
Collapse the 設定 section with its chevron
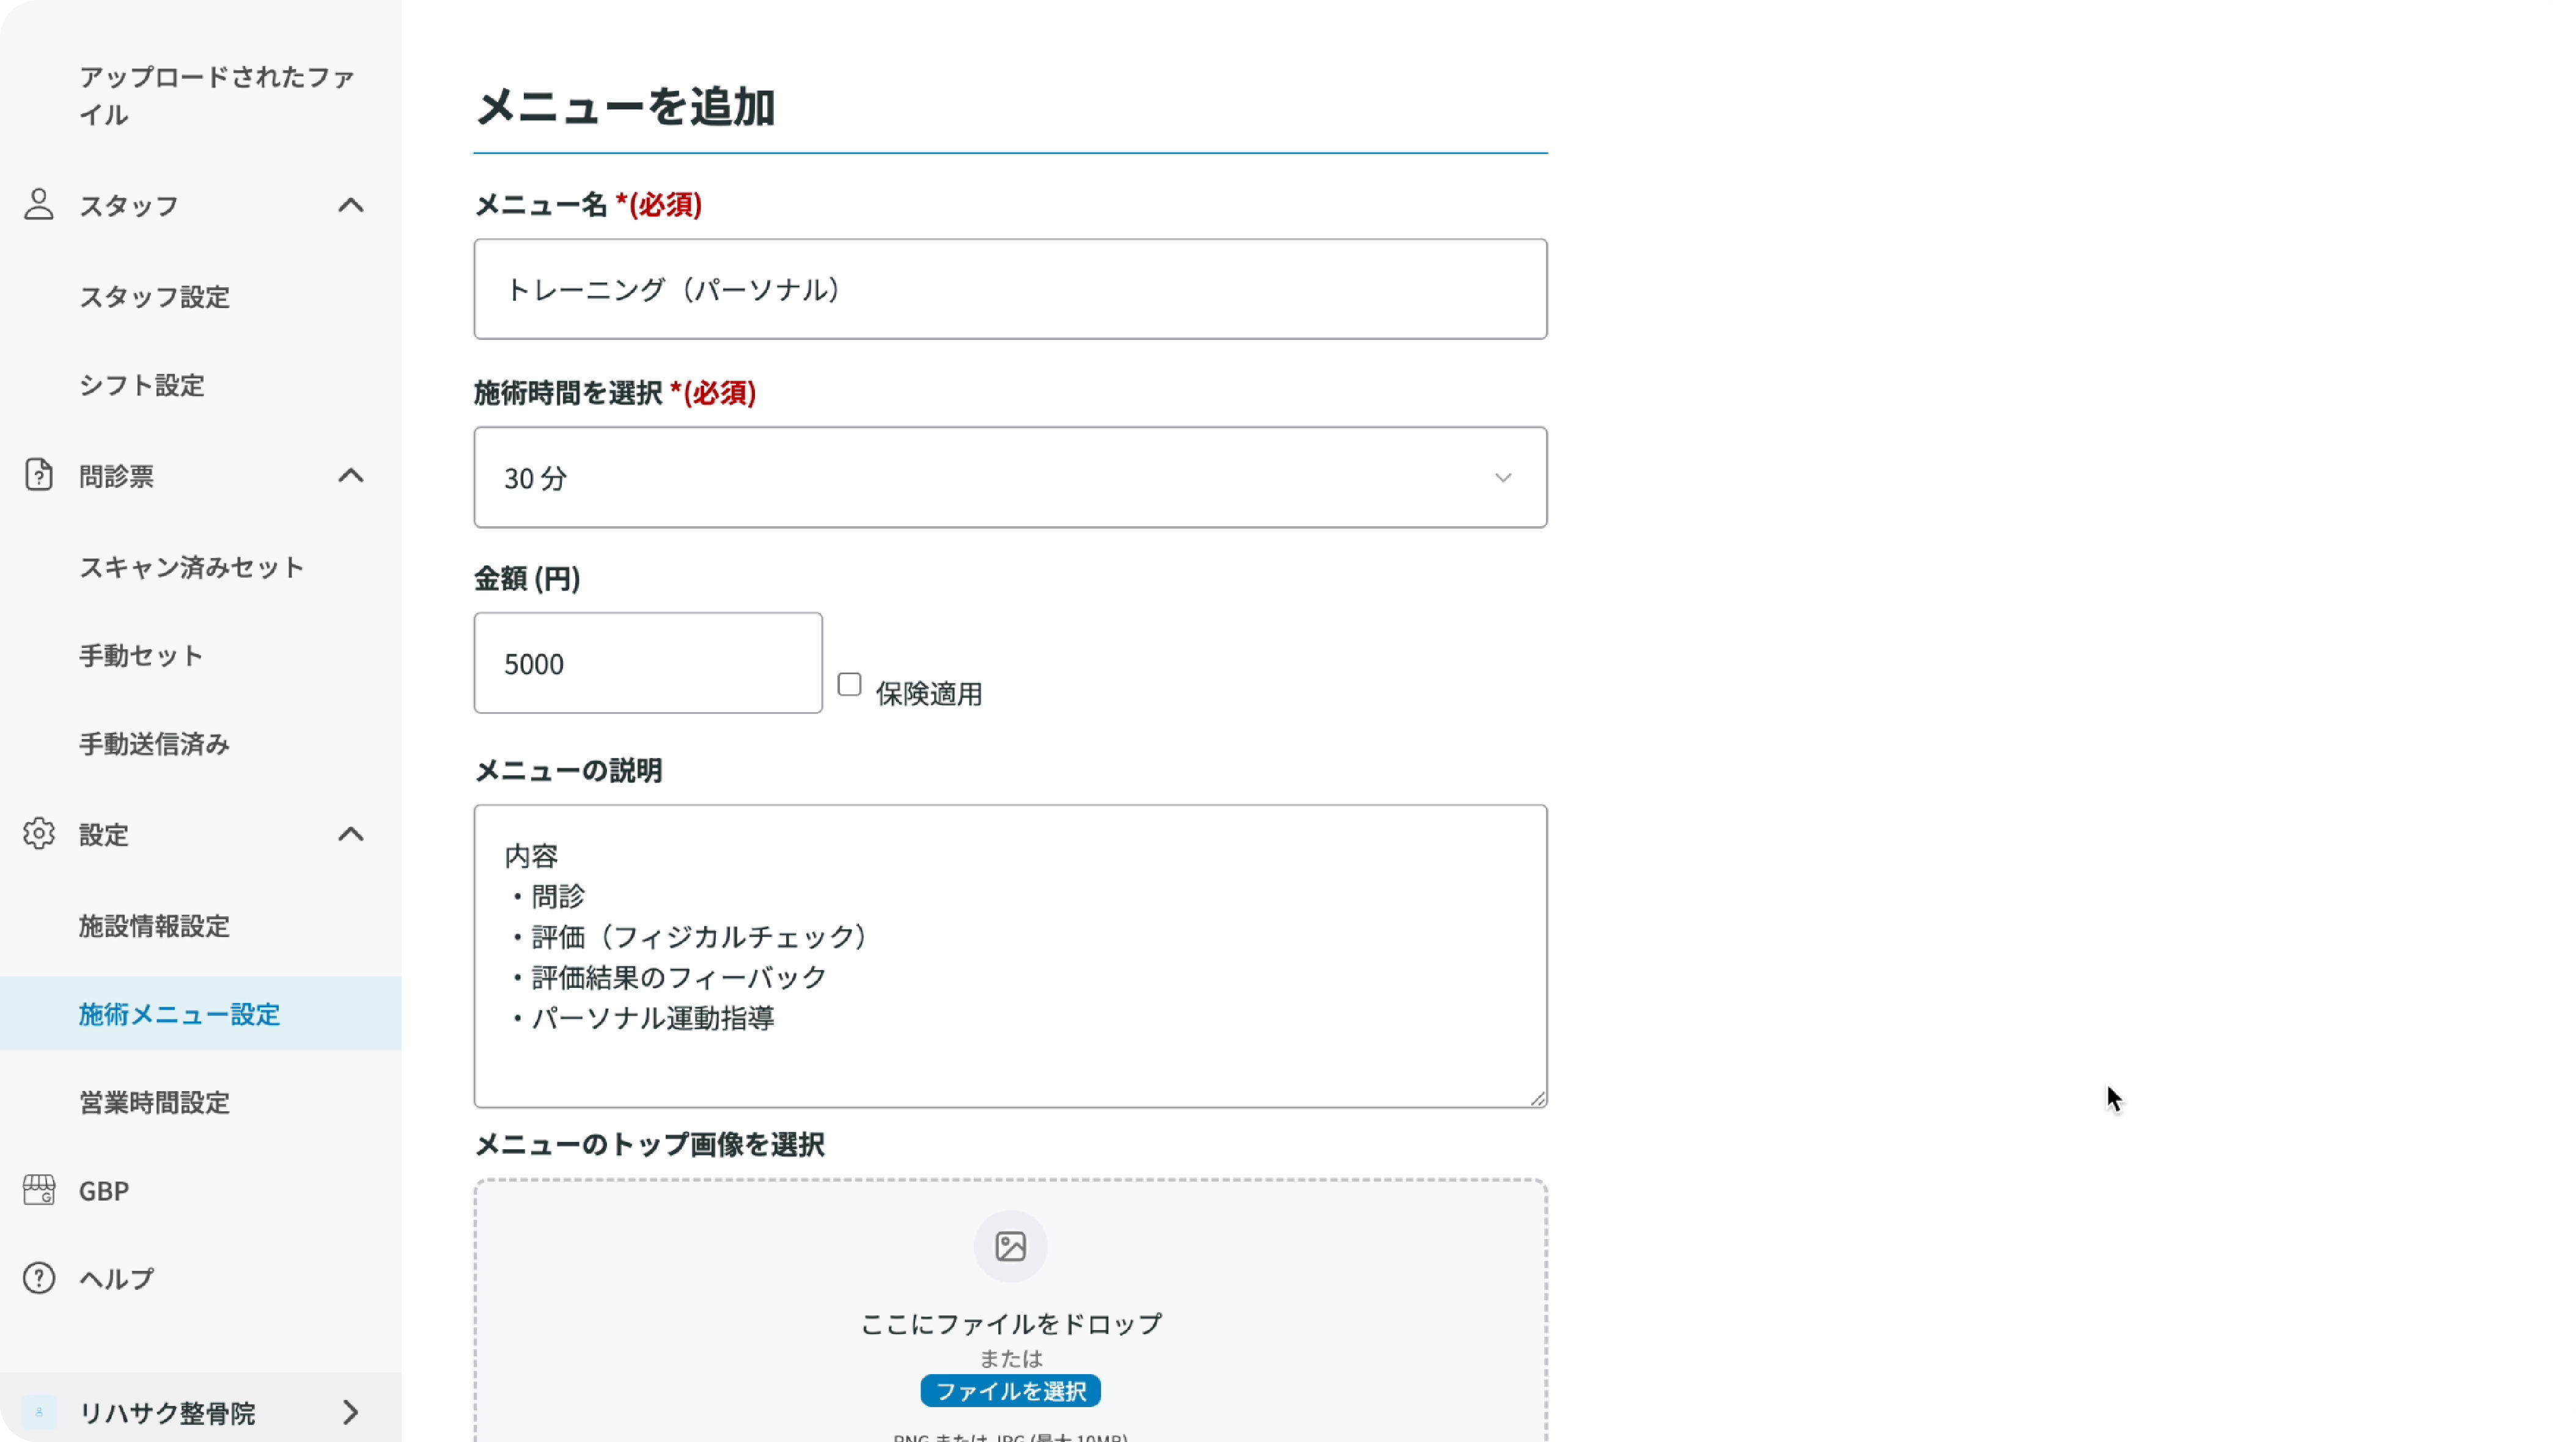coord(350,834)
